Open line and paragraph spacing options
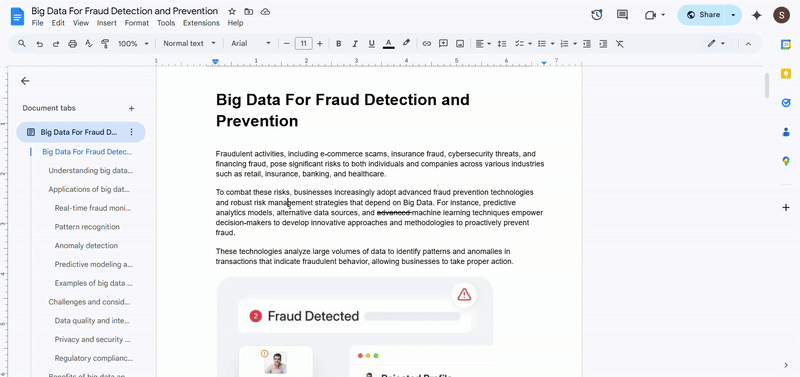Screen dimensions: 800x377 502,44
